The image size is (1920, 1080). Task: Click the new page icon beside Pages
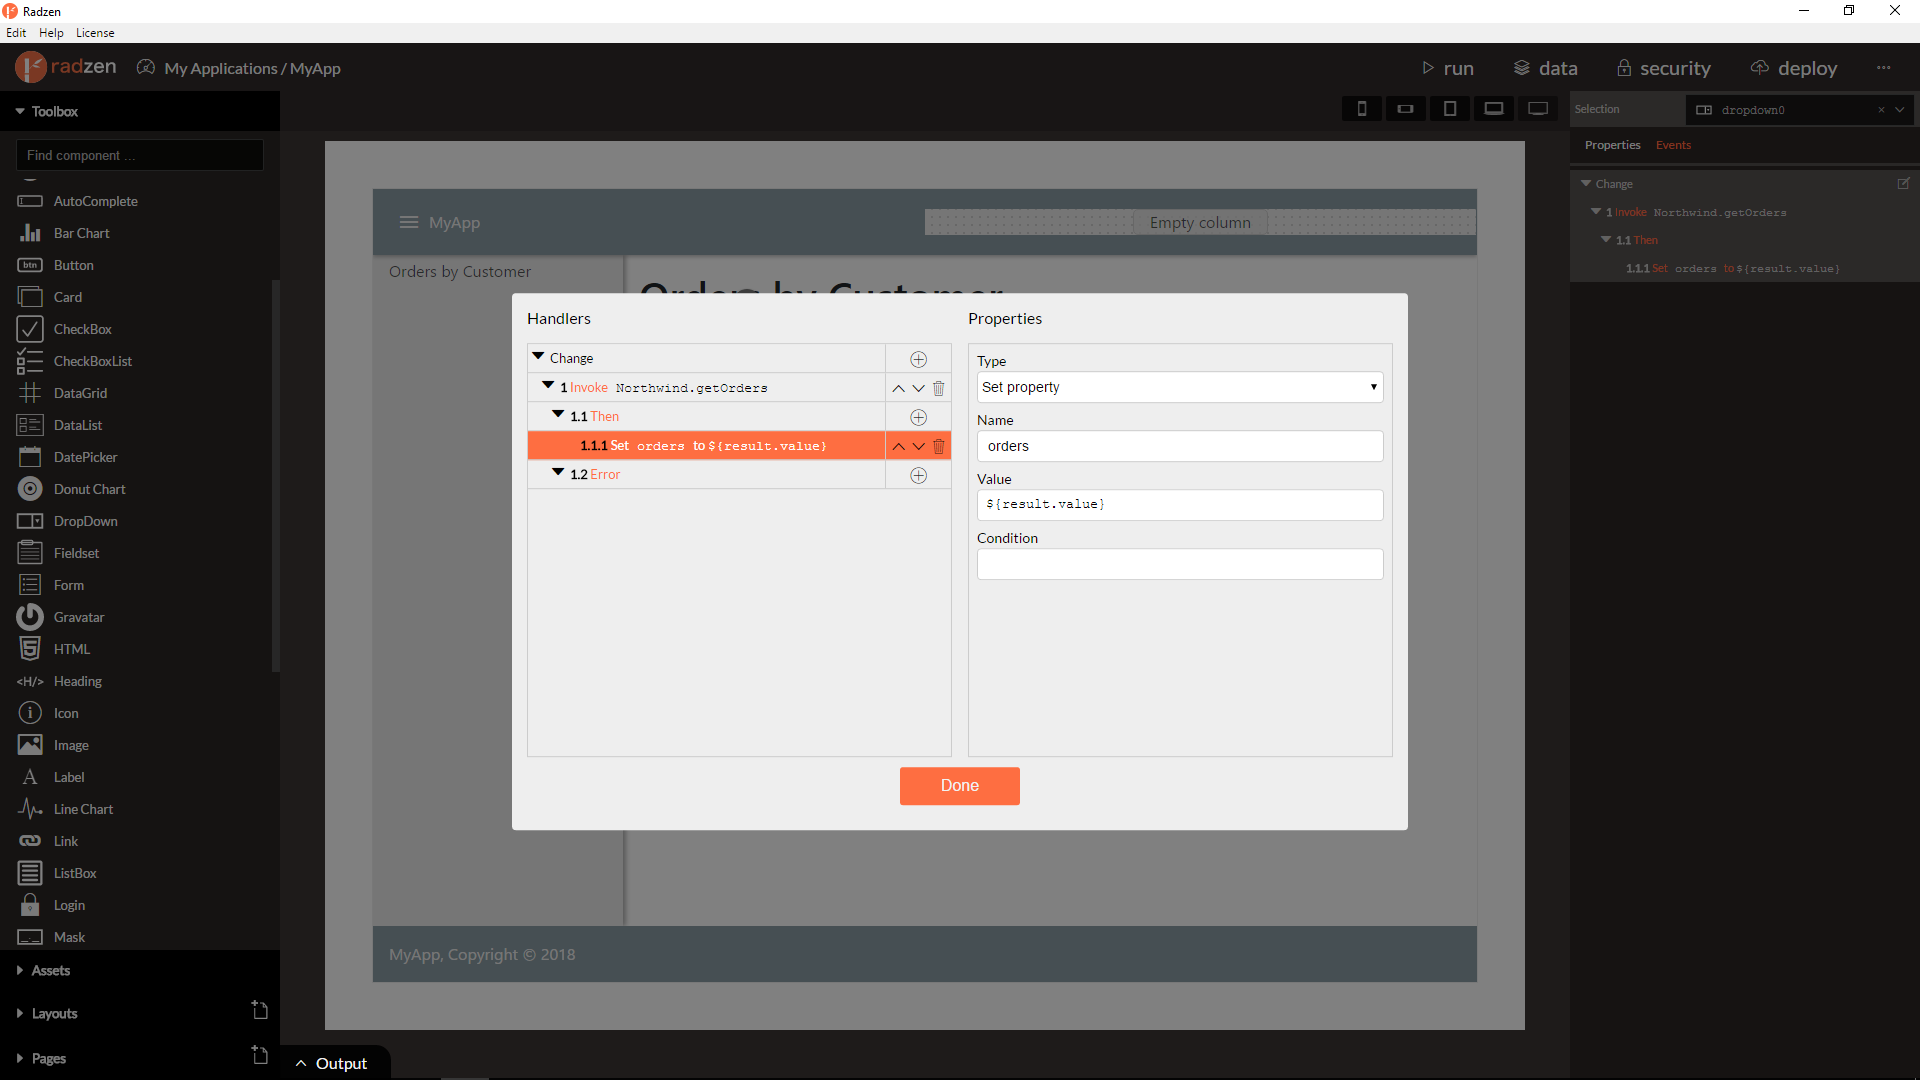click(x=260, y=1055)
